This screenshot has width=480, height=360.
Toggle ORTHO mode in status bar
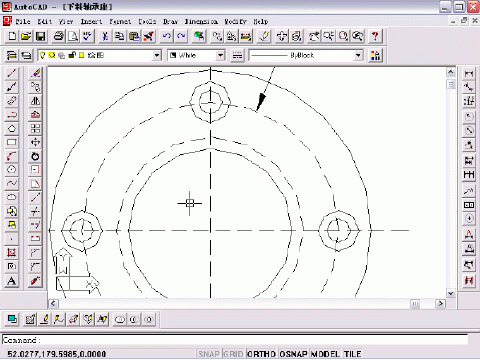coord(261,354)
